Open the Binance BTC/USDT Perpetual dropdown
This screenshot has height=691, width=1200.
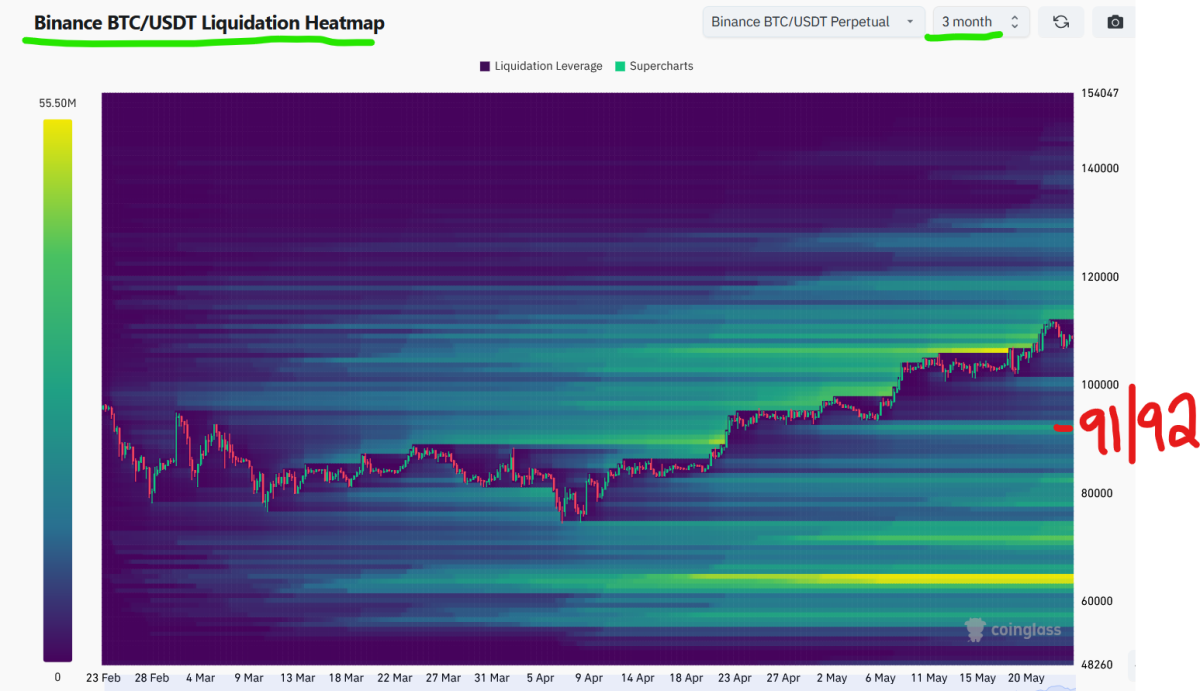(x=813, y=21)
